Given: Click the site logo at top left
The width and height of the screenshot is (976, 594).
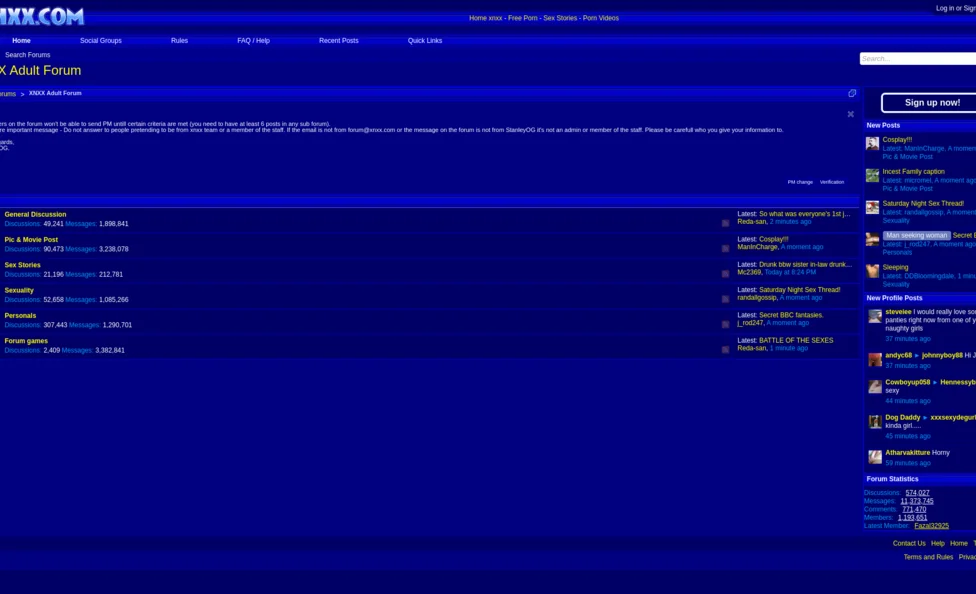Looking at the screenshot, I should click(42, 16).
